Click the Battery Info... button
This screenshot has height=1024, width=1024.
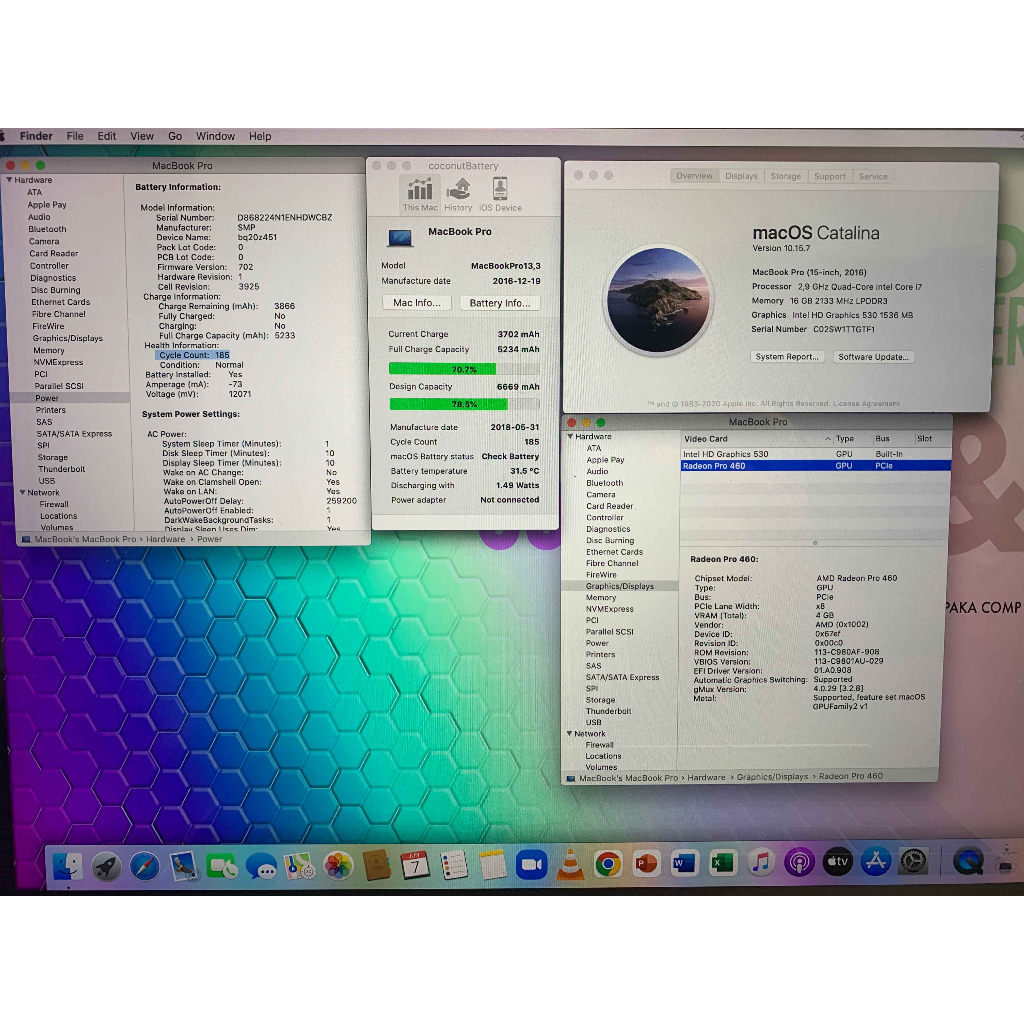point(500,303)
